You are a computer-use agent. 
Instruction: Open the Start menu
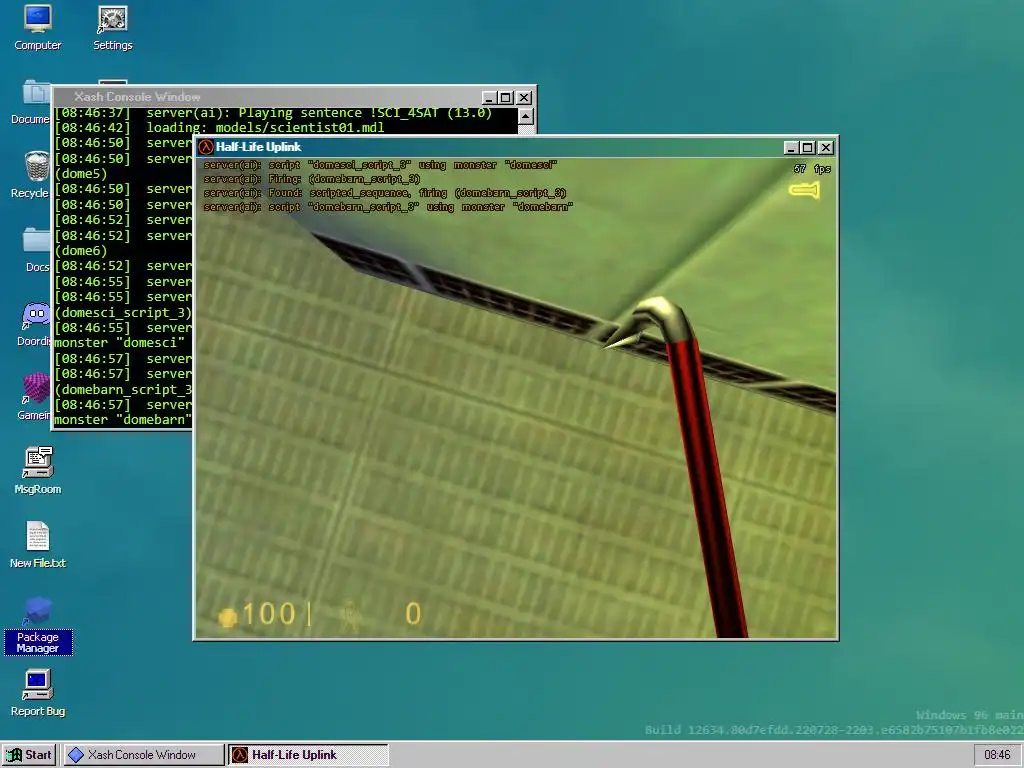click(29, 755)
